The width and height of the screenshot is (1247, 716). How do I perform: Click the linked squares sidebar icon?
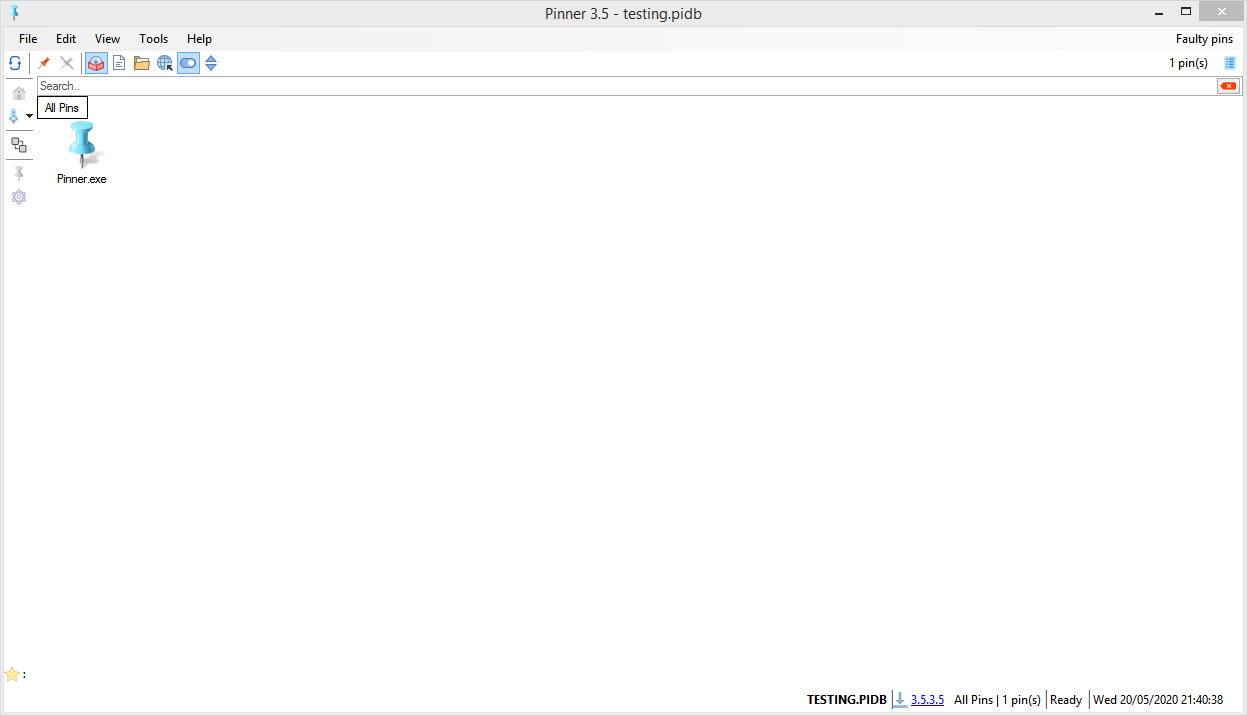point(19,145)
